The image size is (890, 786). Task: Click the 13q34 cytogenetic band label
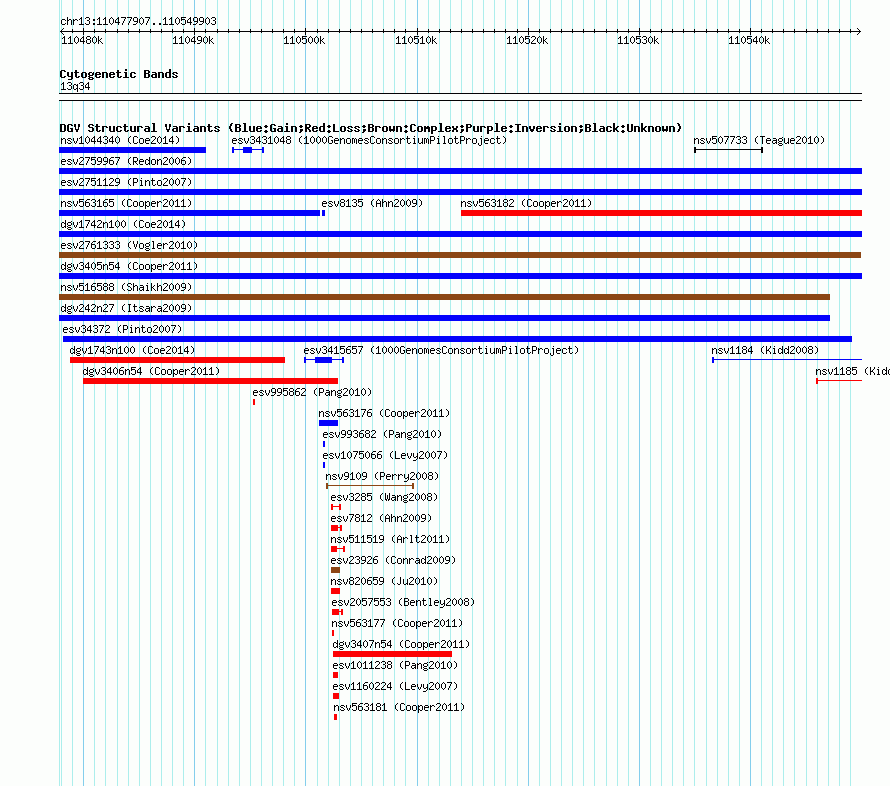pos(75,86)
